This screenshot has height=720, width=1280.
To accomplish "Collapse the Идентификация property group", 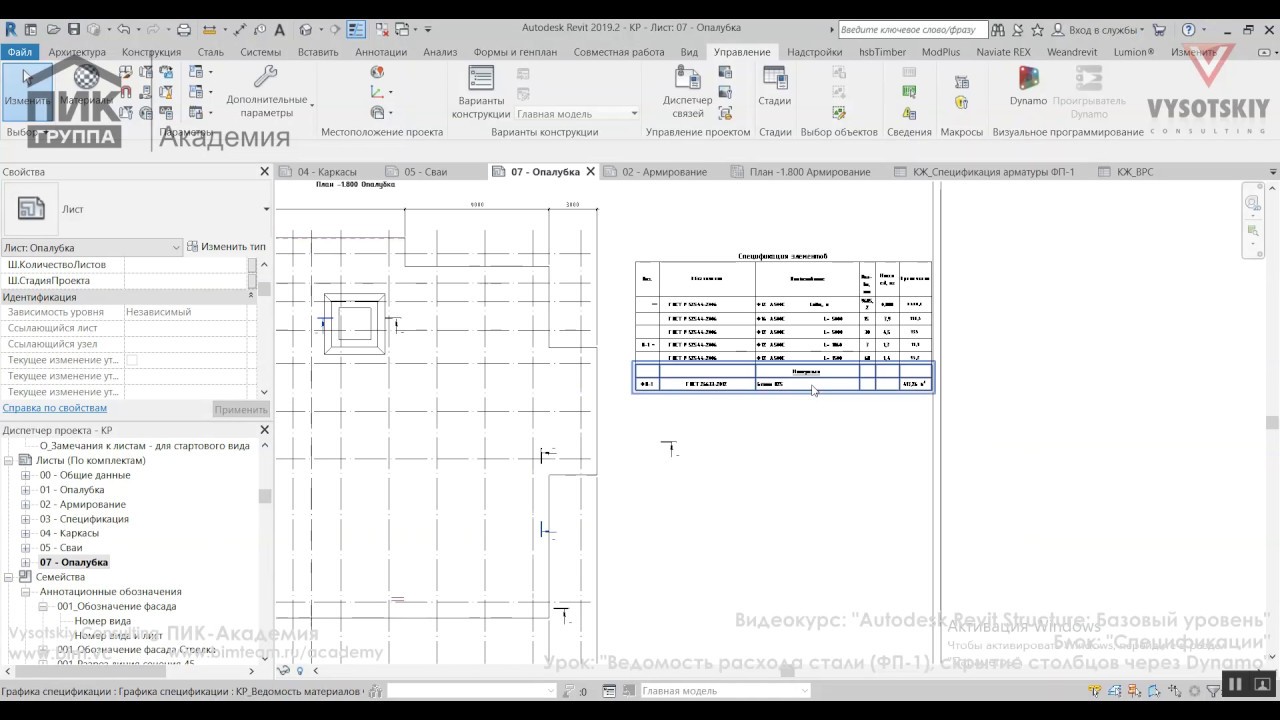I will pyautogui.click(x=251, y=297).
